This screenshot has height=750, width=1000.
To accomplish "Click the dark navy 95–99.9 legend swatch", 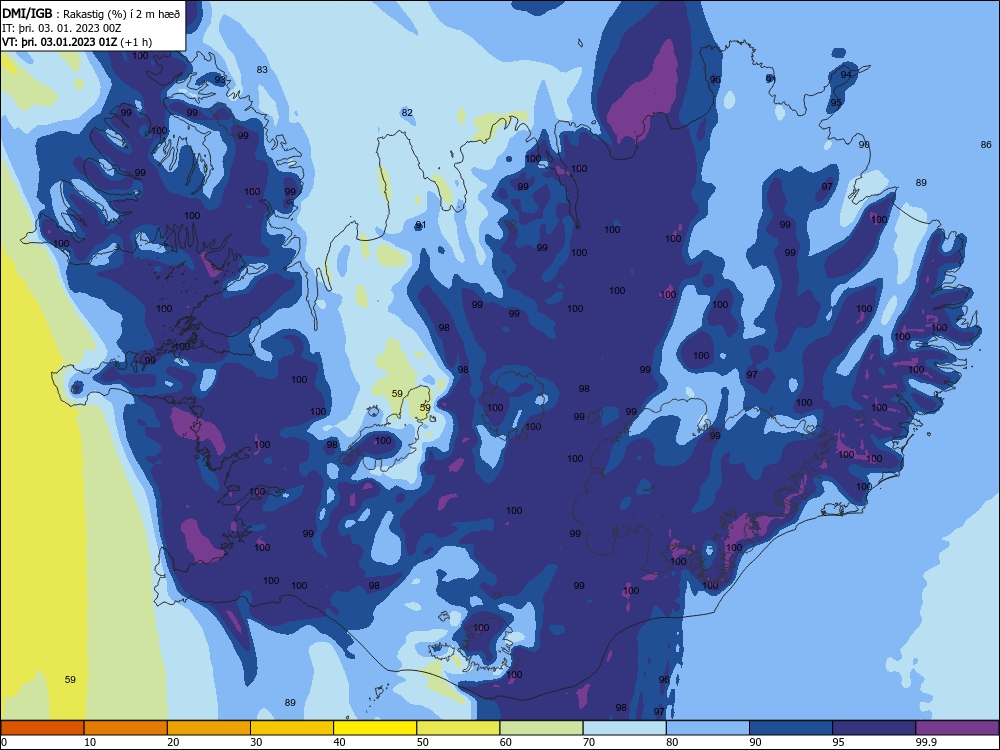I will click(874, 728).
